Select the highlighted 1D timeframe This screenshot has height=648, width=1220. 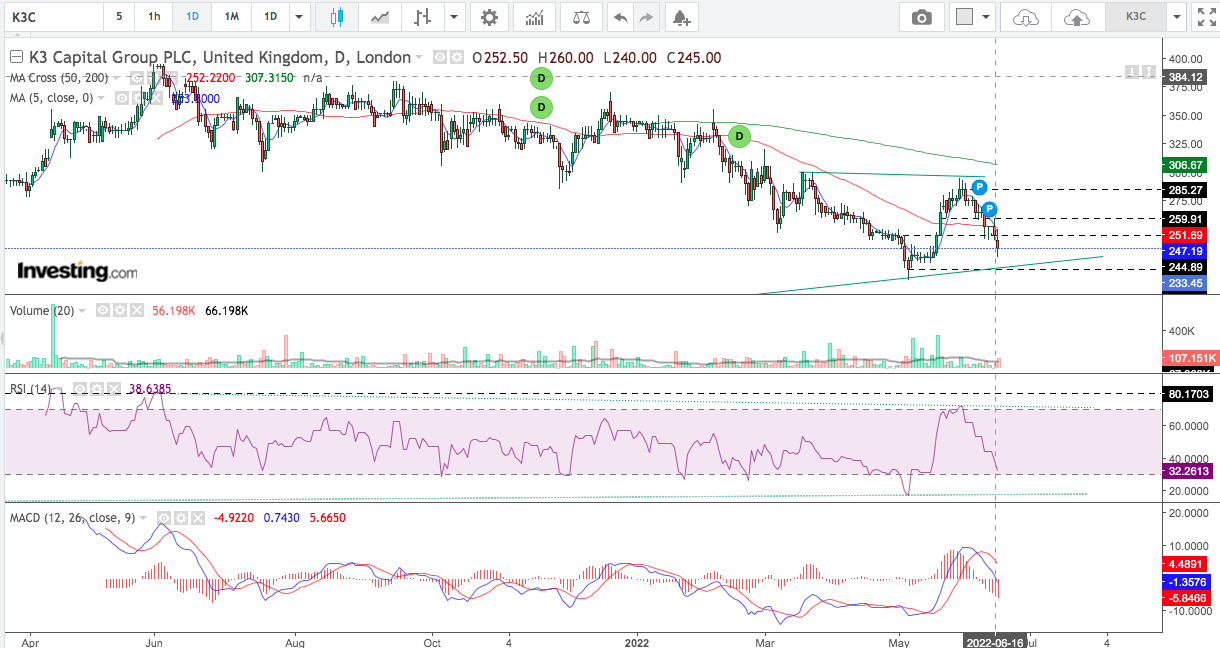(x=192, y=17)
